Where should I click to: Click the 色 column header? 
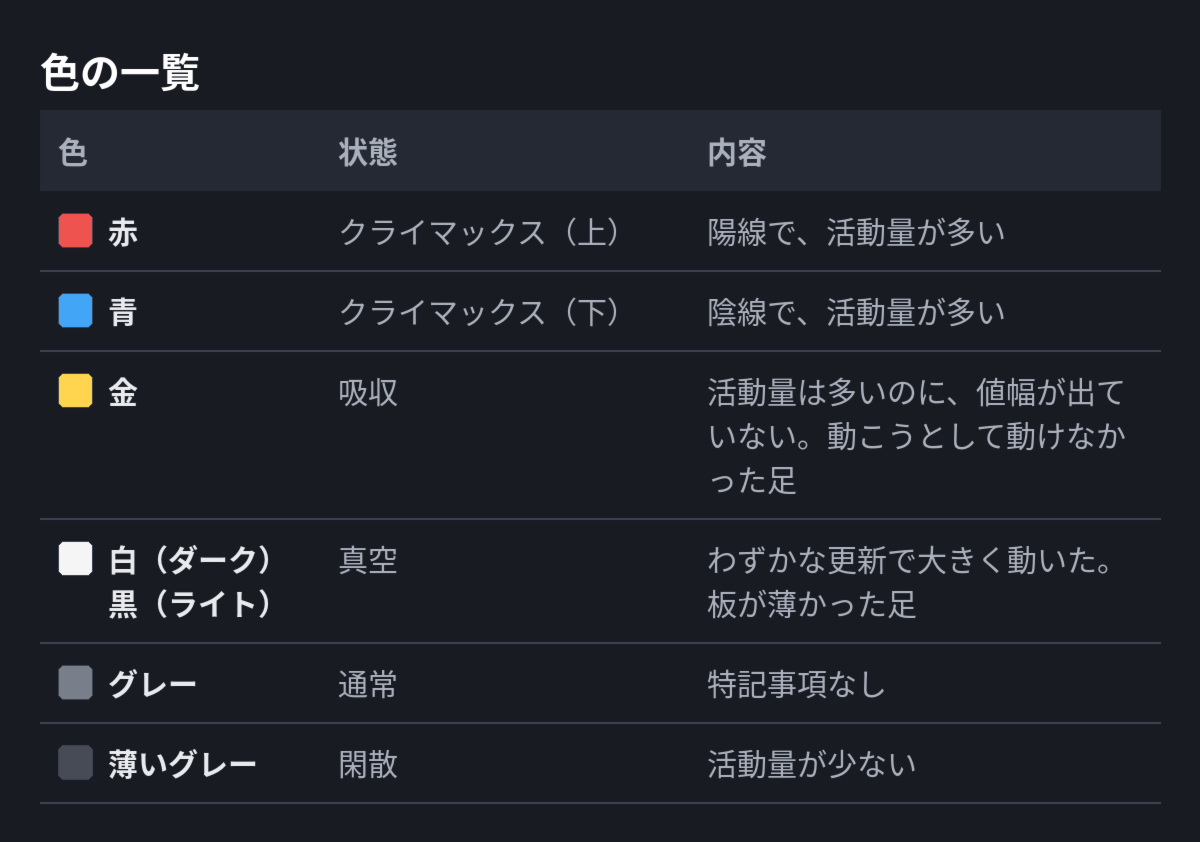coord(73,152)
